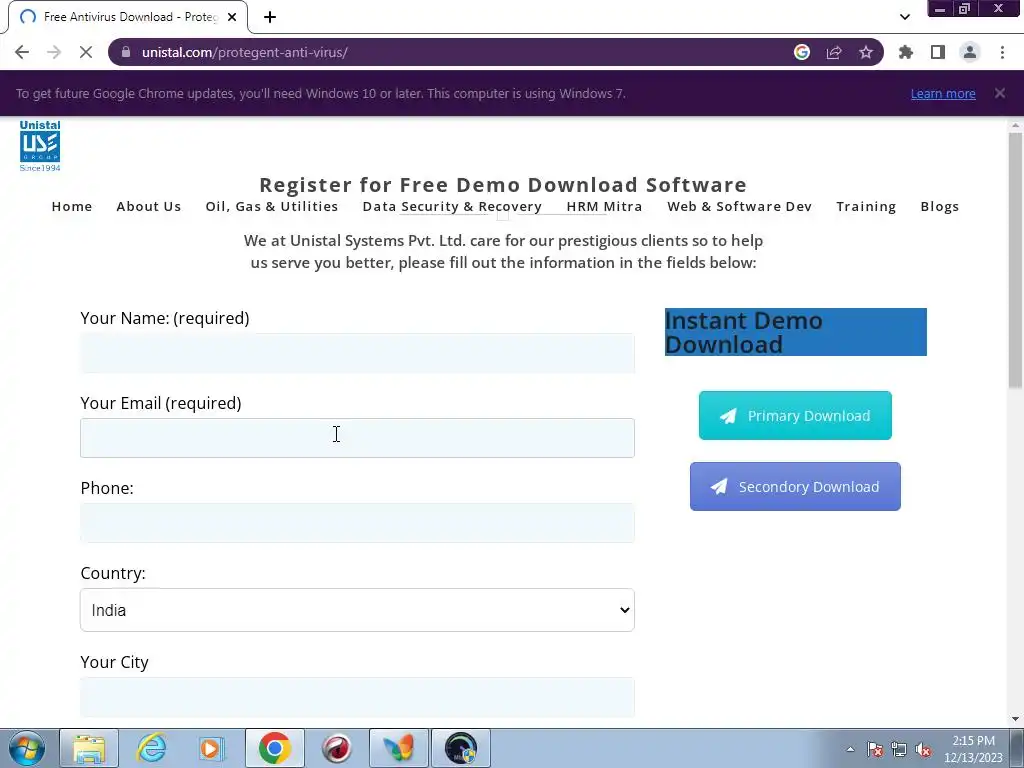Image resolution: width=1024 pixels, height=768 pixels.
Task: Open Chrome three-dot menu
Action: point(1002,52)
